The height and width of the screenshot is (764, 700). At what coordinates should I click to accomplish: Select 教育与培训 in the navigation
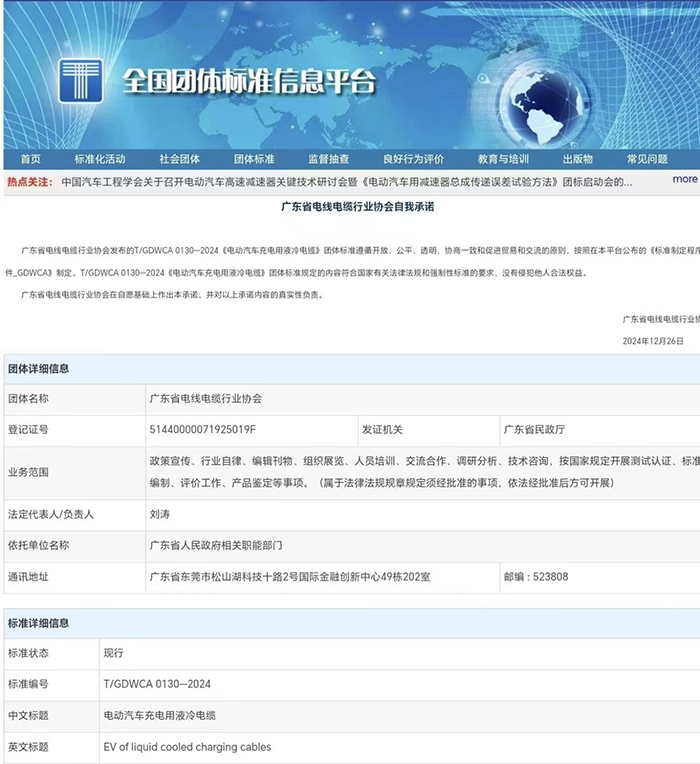pos(503,159)
